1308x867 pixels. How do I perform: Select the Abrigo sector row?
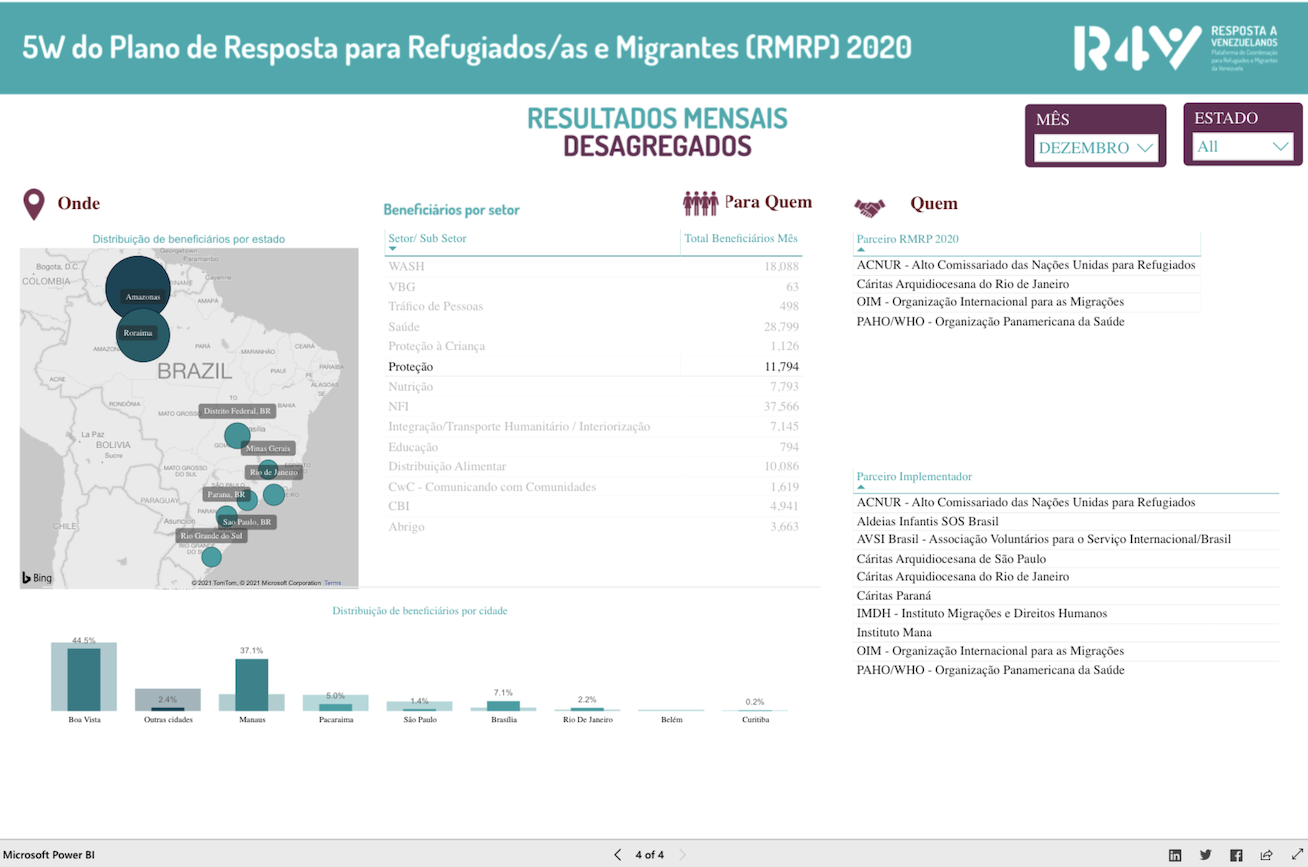coord(593,527)
